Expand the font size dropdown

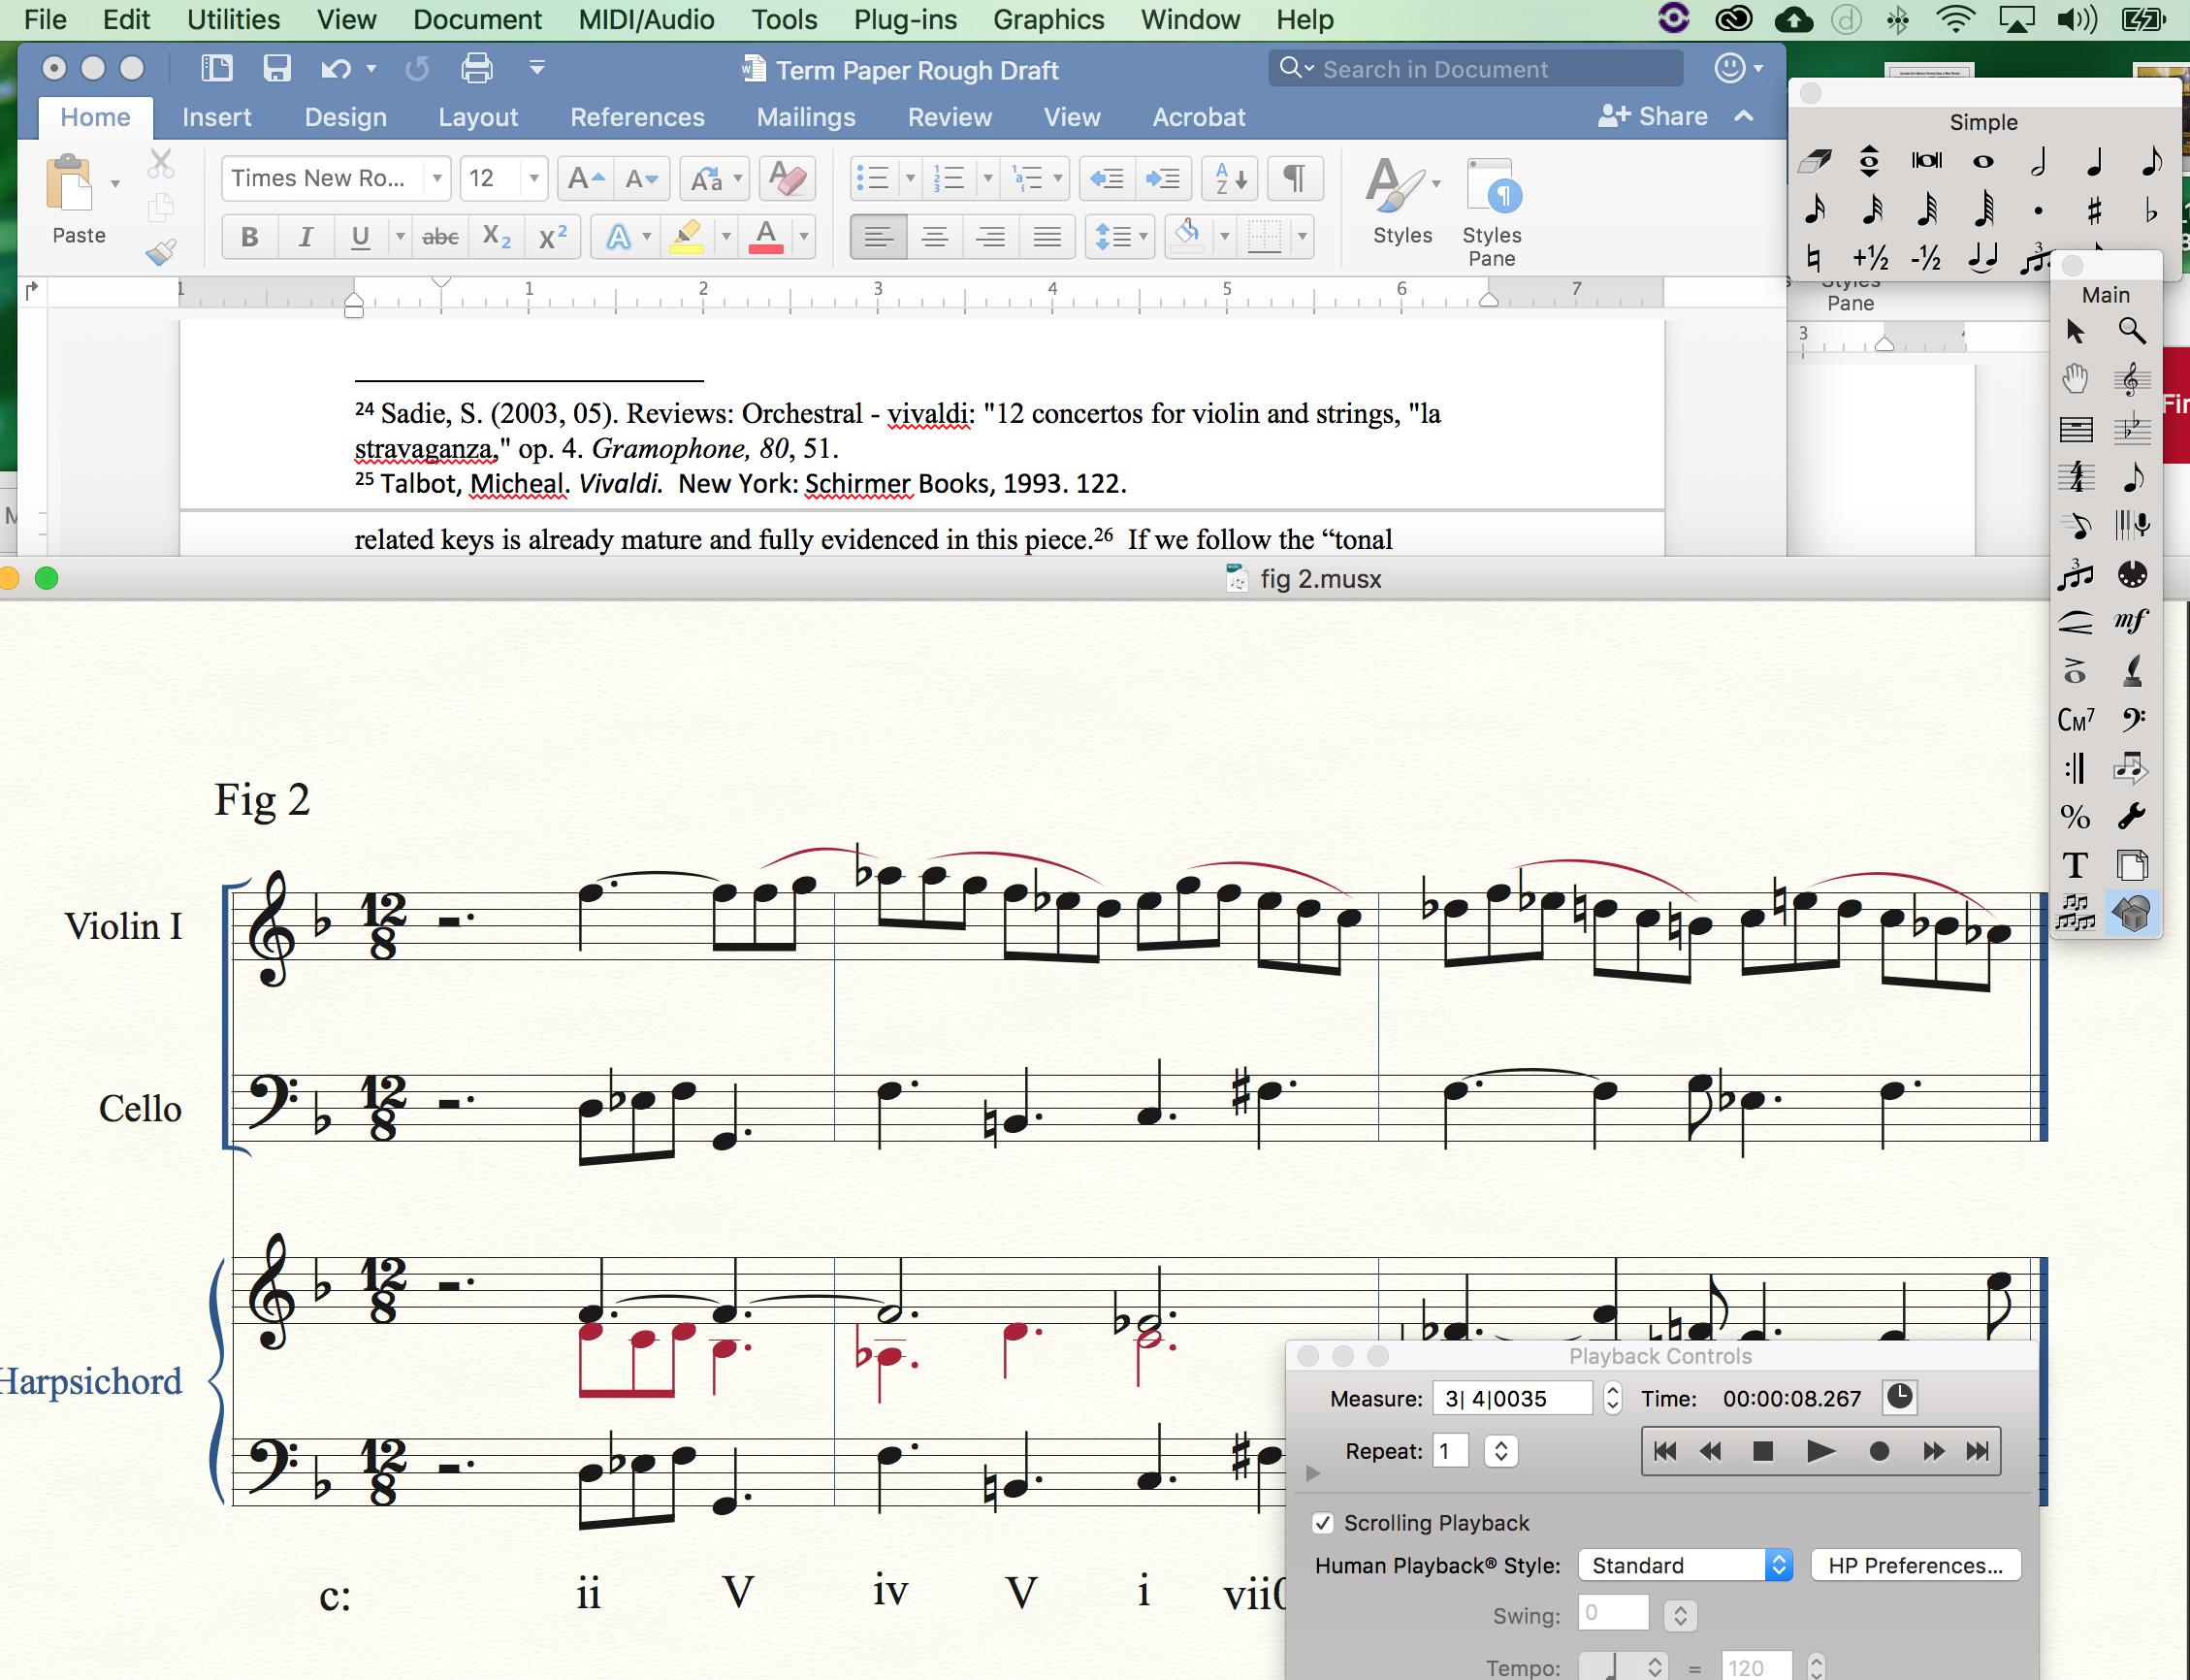point(534,179)
